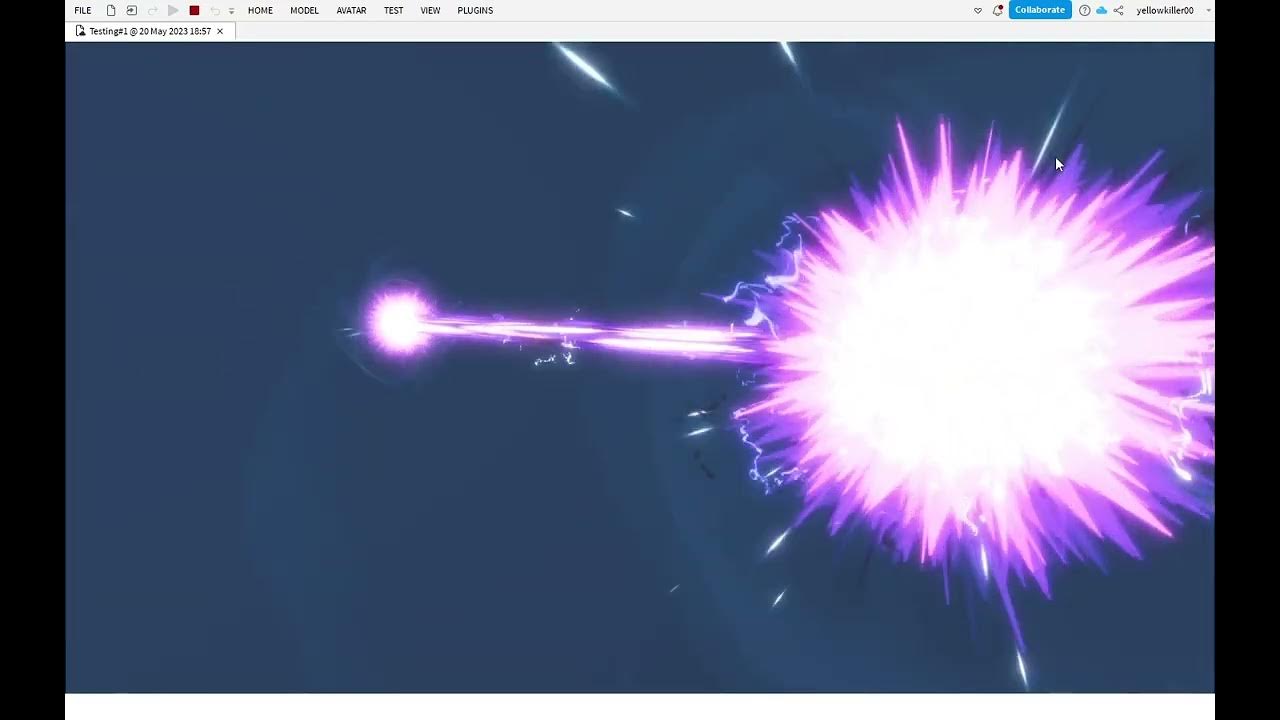Expand the quick access toolbar dropdown
Image resolution: width=1280 pixels, height=720 pixels.
coord(231,11)
